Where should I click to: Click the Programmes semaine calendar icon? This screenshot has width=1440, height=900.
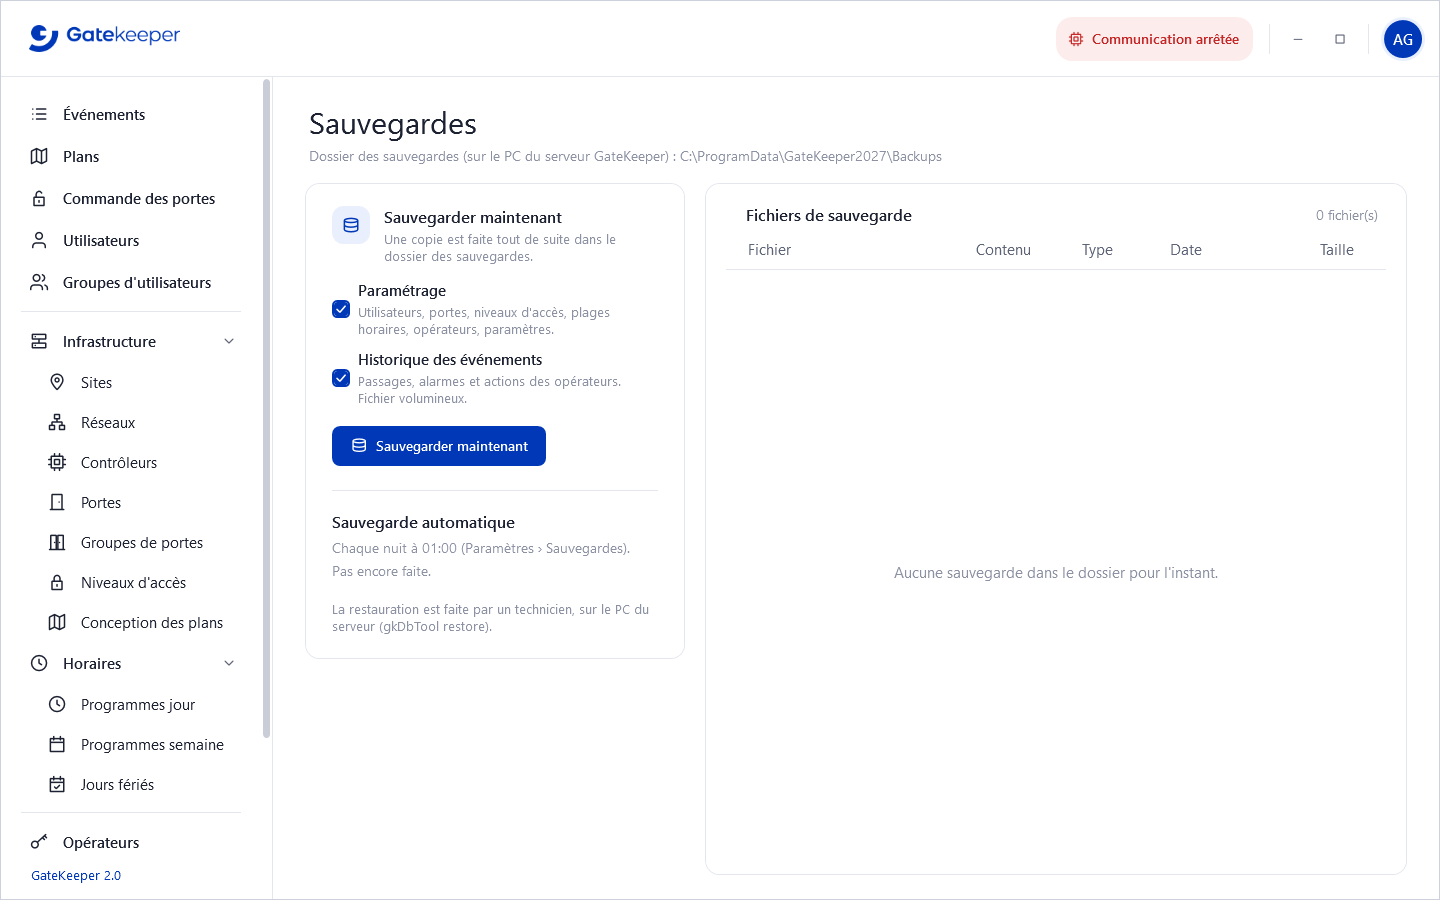point(57,744)
